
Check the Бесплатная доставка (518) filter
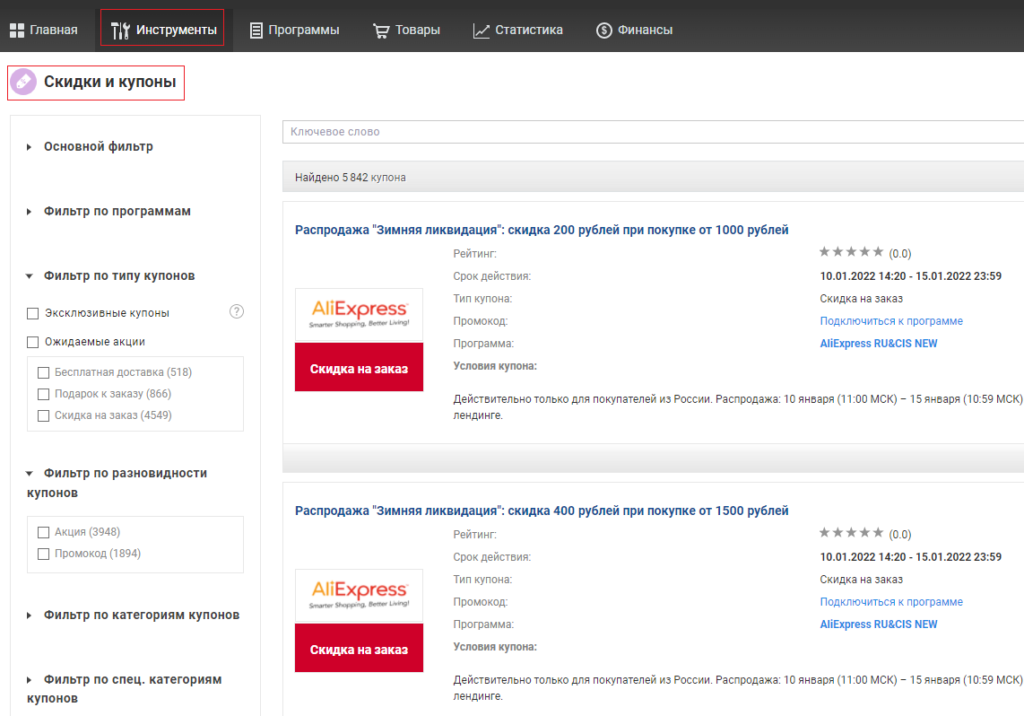[x=44, y=372]
